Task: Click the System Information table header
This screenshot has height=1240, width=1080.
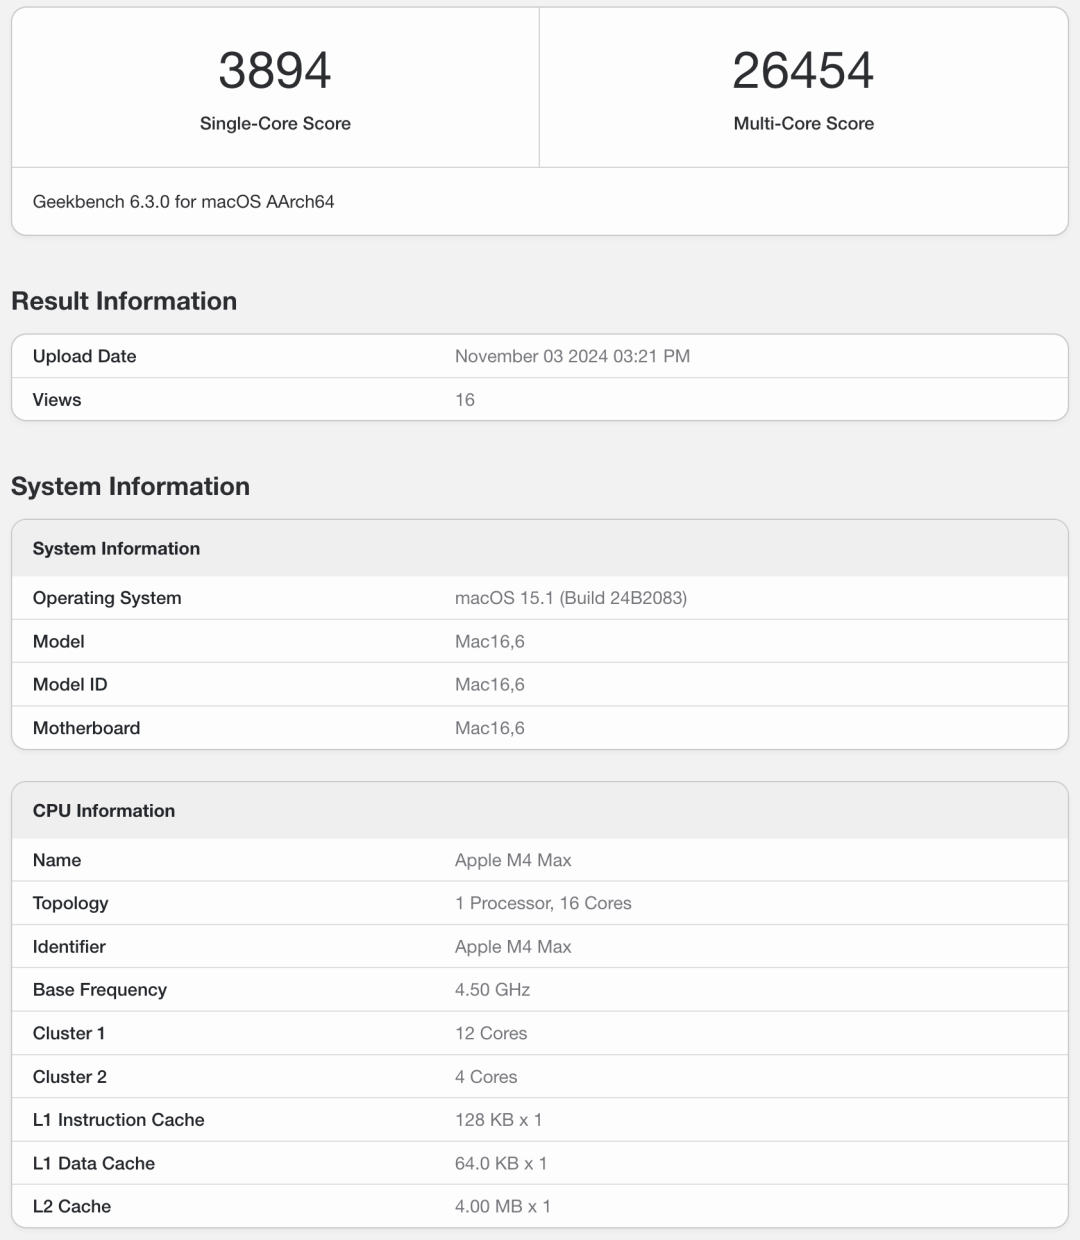Action: point(116,548)
